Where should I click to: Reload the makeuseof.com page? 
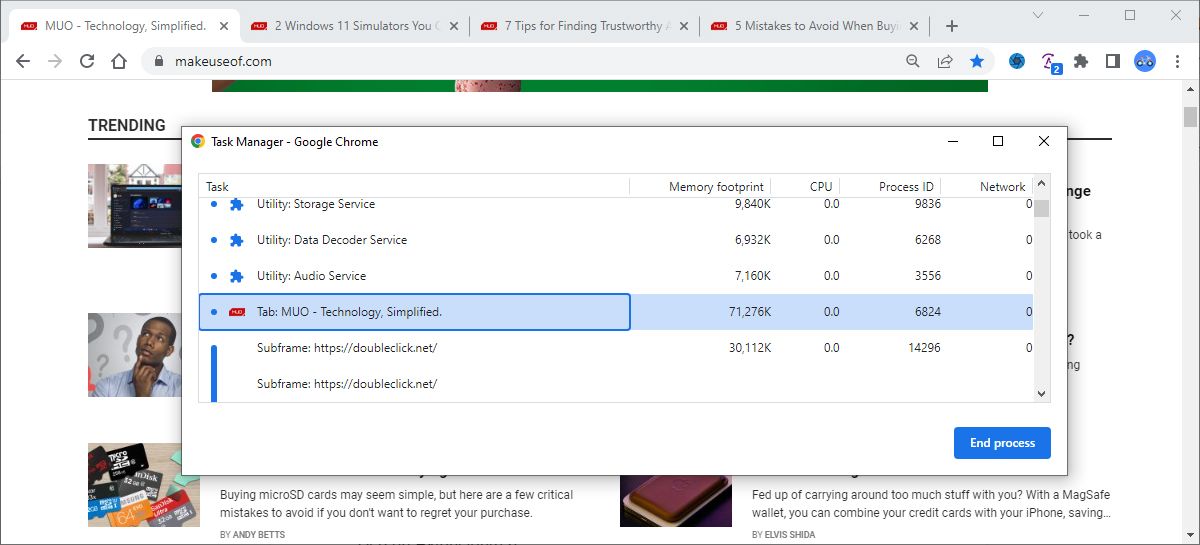click(x=87, y=61)
